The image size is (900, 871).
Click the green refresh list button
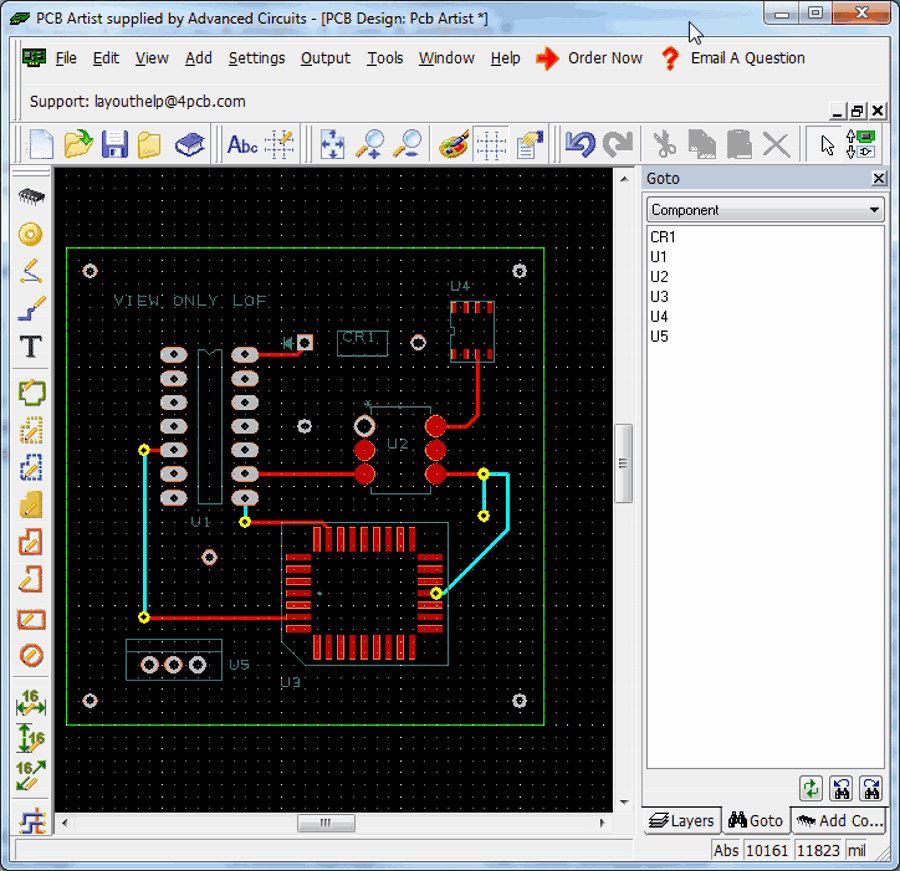[810, 788]
